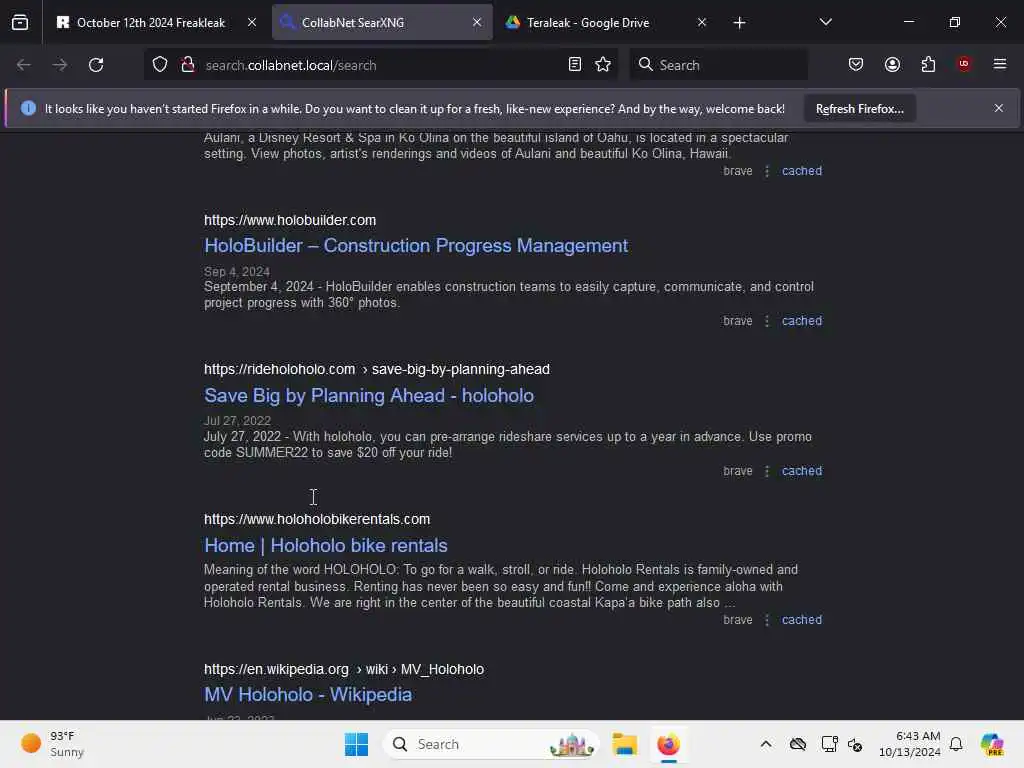Image resolution: width=1024 pixels, height=768 pixels.
Task: Expand options dots for HoloBuilder result
Action: point(767,321)
